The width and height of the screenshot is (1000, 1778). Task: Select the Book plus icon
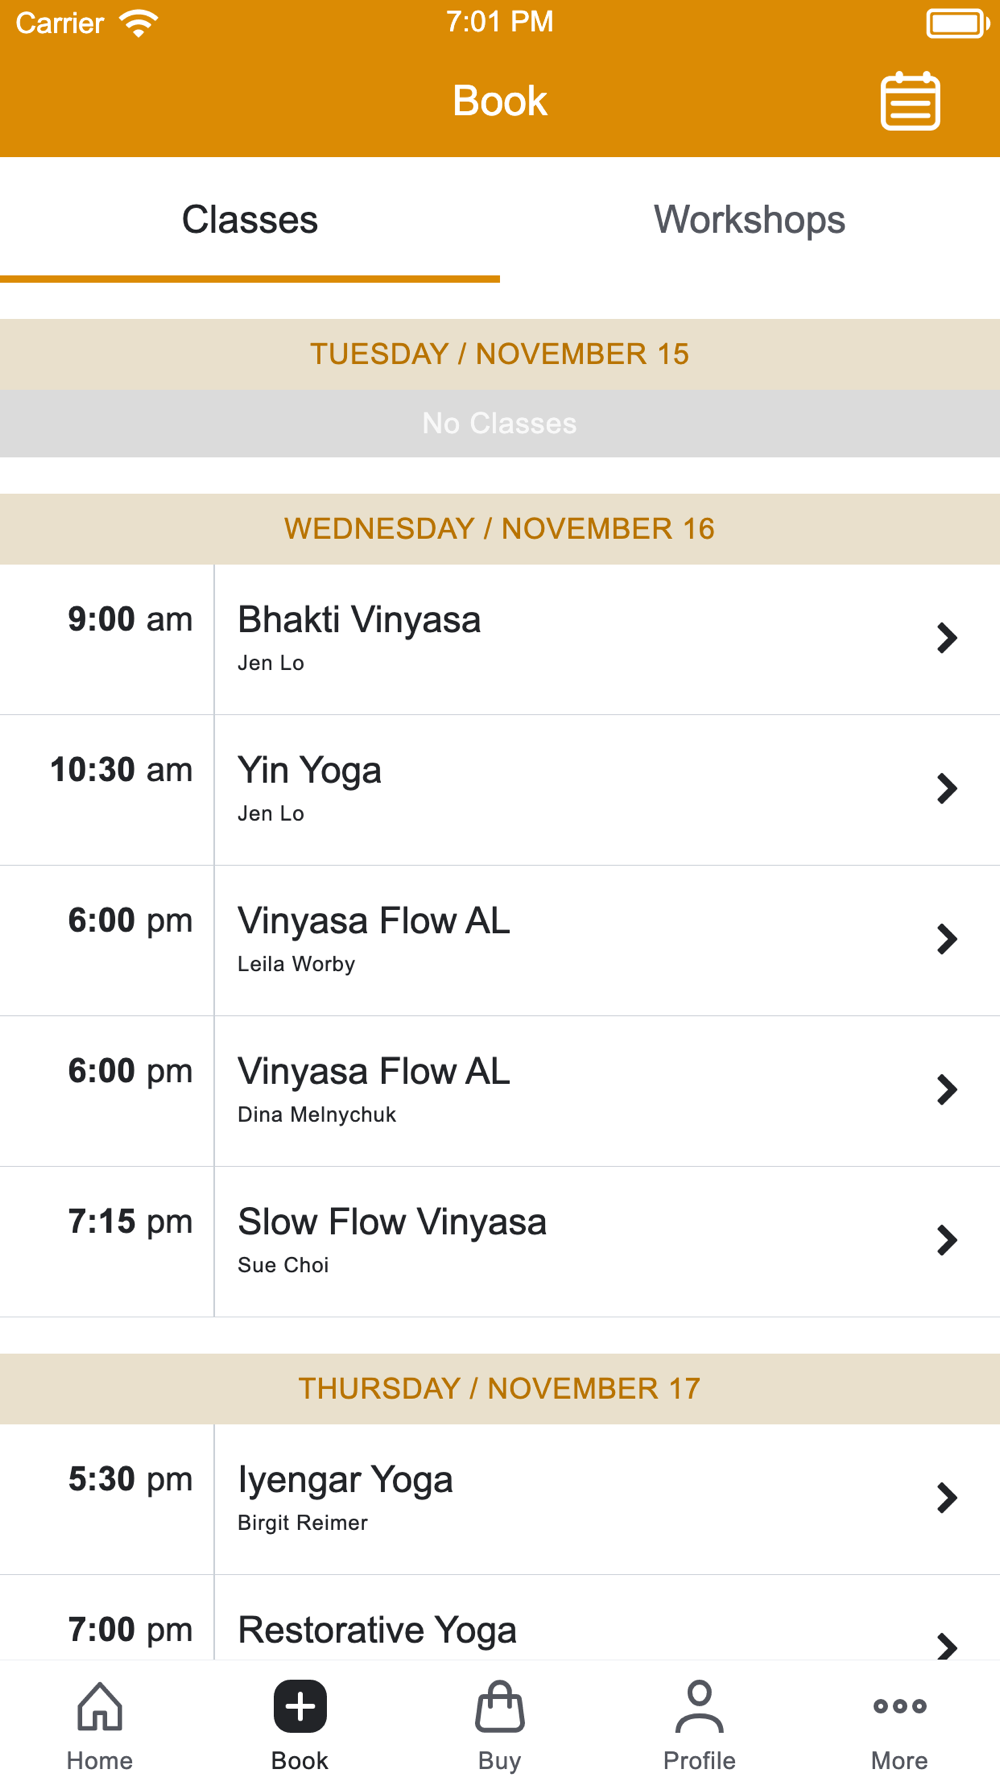(300, 1707)
